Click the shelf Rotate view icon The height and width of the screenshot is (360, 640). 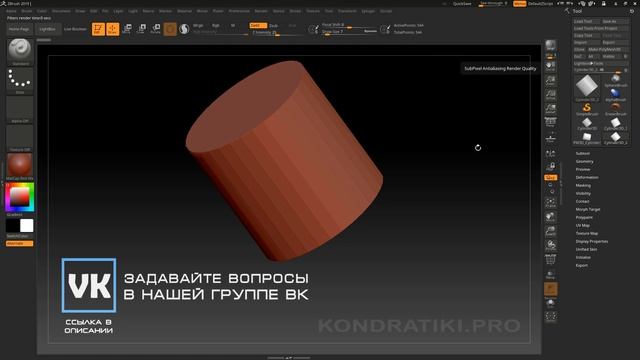(551, 245)
